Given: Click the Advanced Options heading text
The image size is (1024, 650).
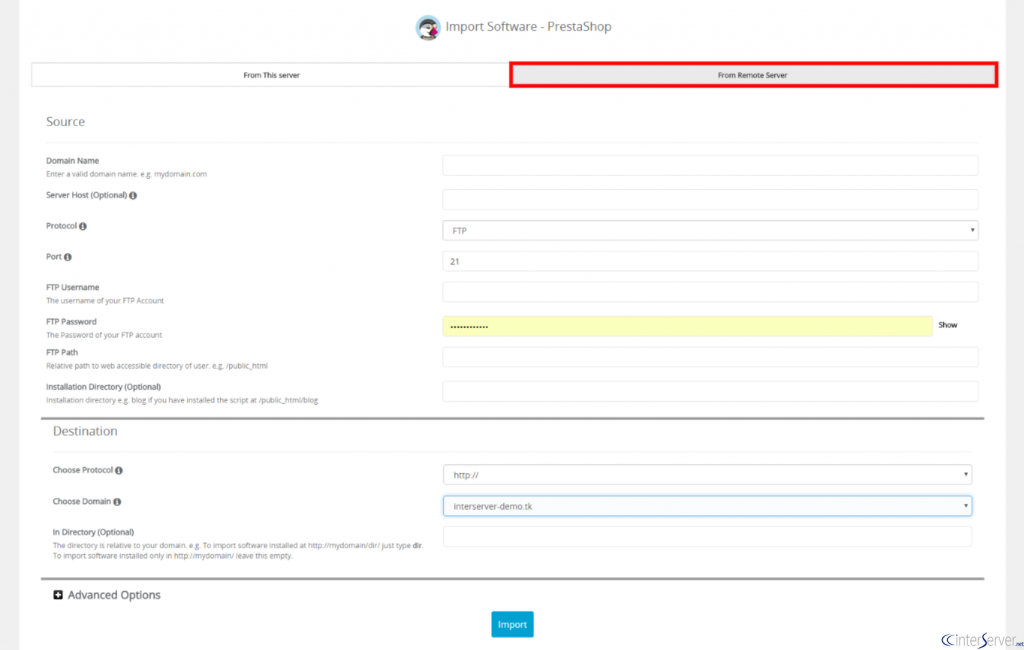Looking at the screenshot, I should [114, 595].
